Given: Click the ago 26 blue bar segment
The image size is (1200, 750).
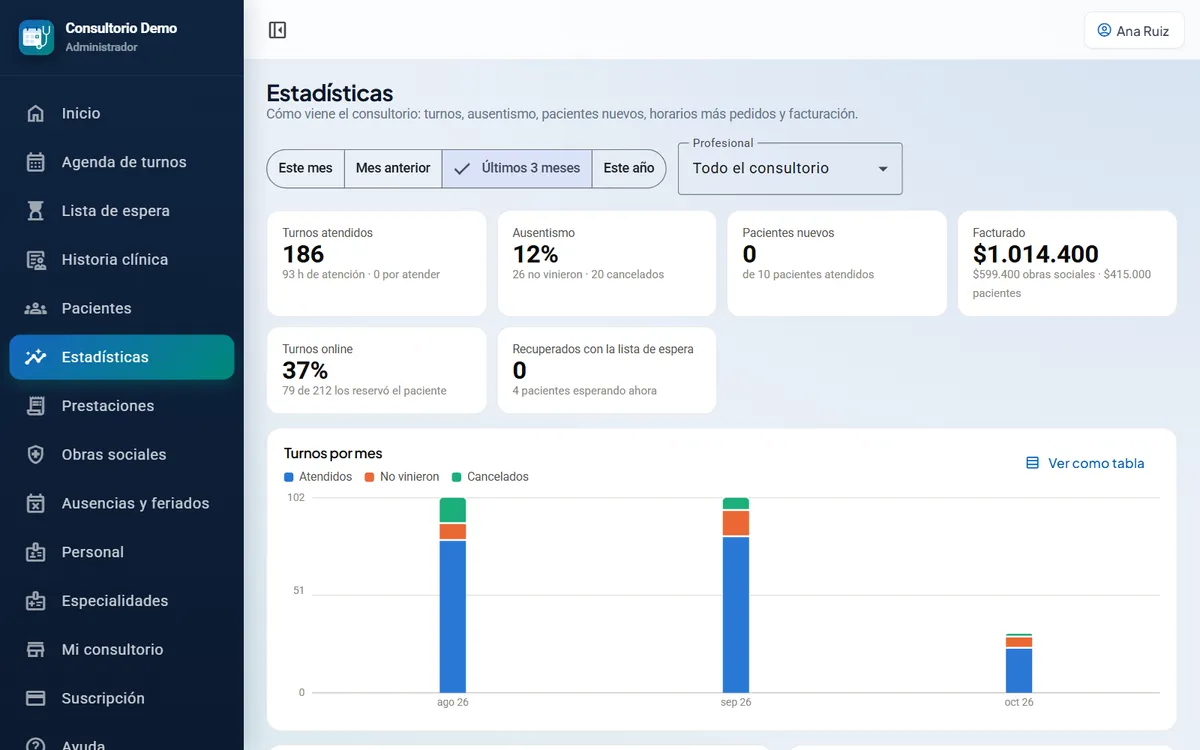Looking at the screenshot, I should tap(453, 617).
